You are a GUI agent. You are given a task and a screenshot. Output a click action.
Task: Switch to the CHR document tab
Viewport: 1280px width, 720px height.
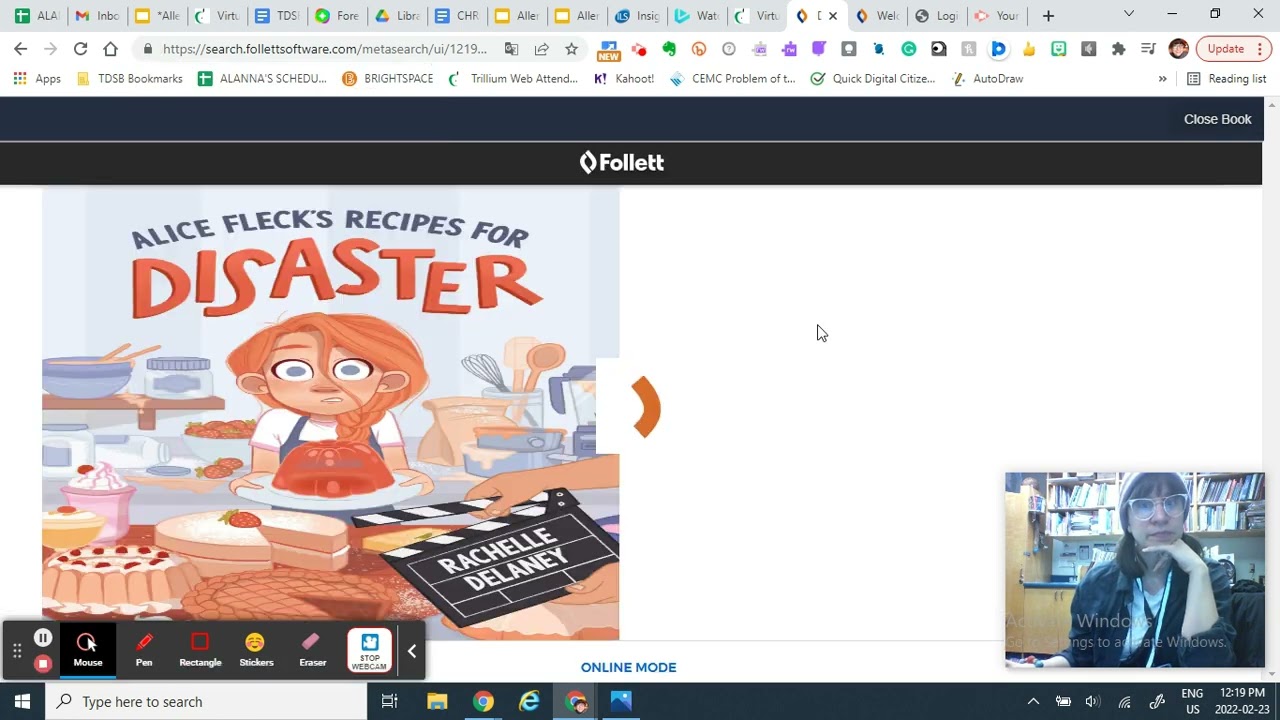(457, 16)
